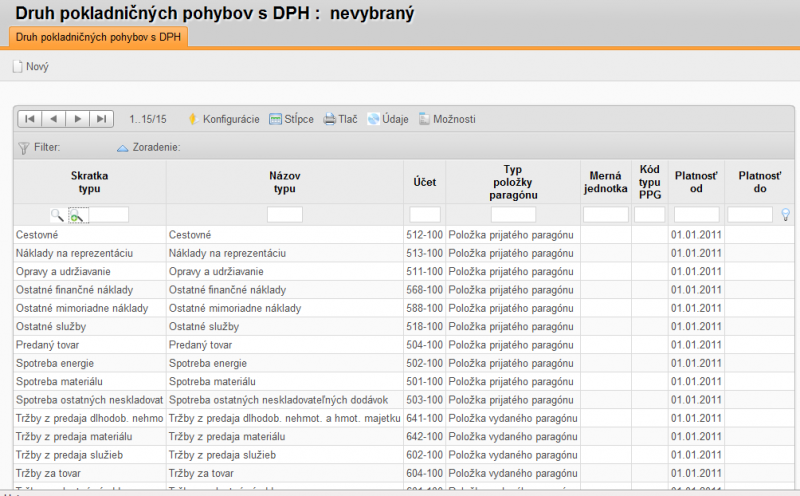Sort by Typ položky paragónu header

513,182
